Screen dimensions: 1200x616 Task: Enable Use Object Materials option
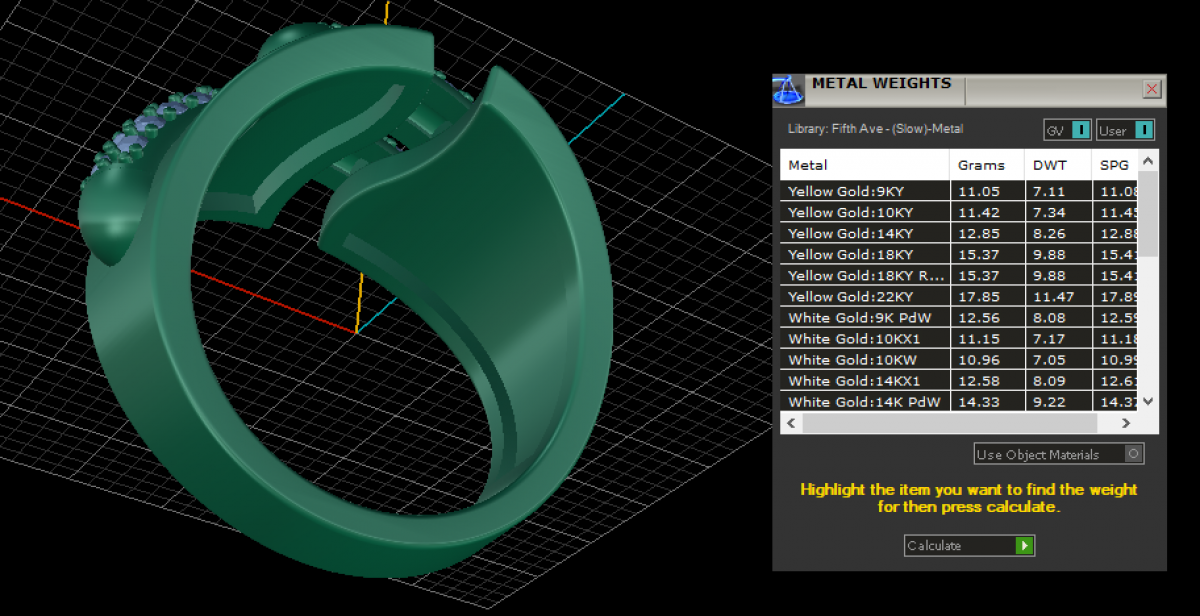tap(1132, 454)
